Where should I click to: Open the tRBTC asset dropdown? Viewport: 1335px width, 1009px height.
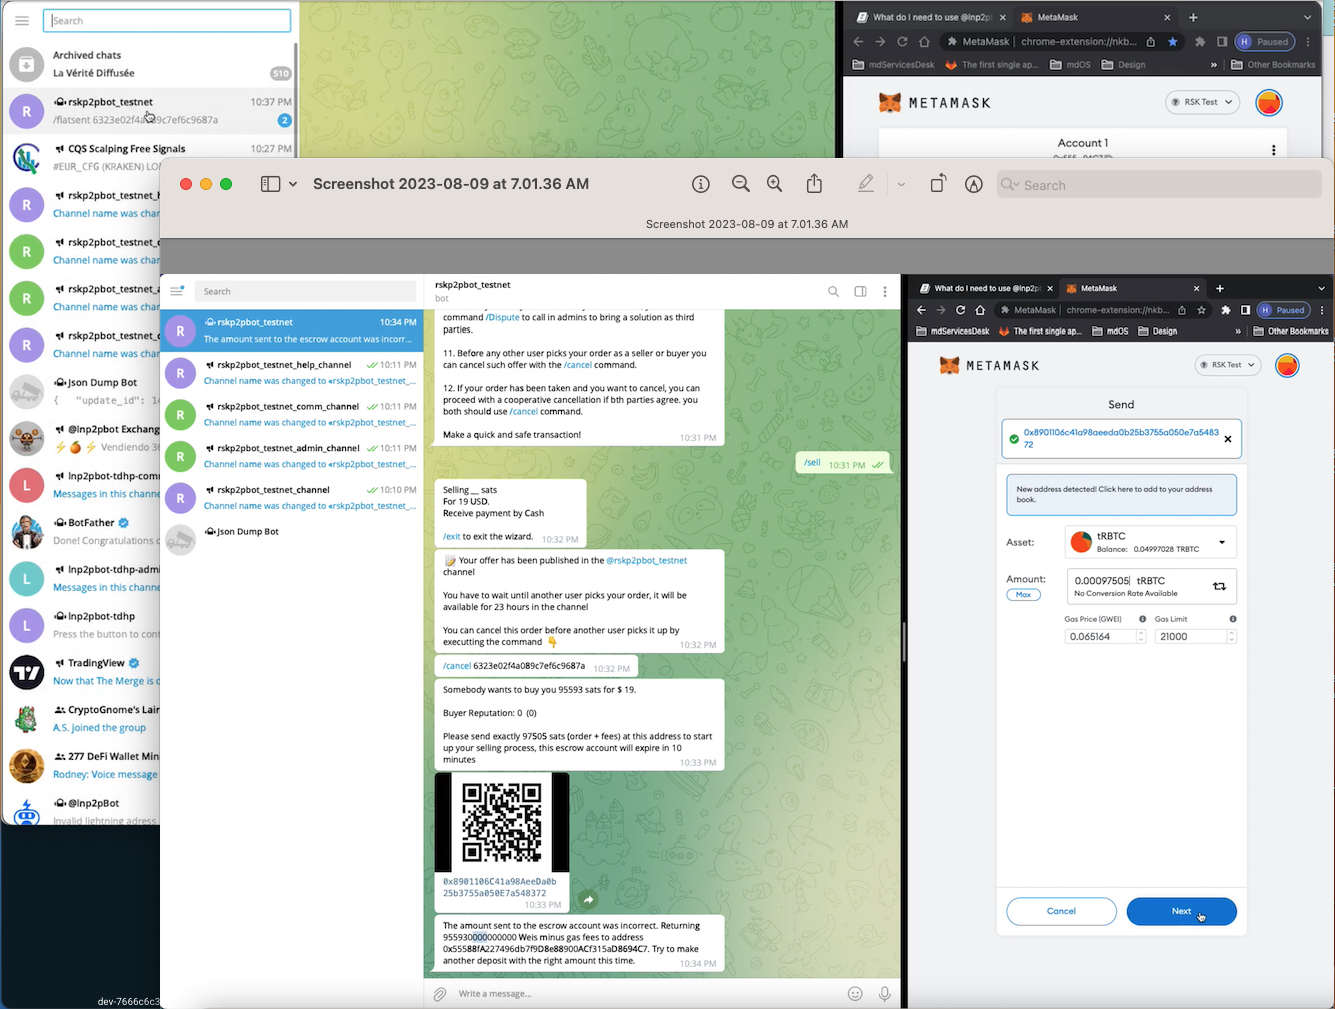tap(1221, 542)
